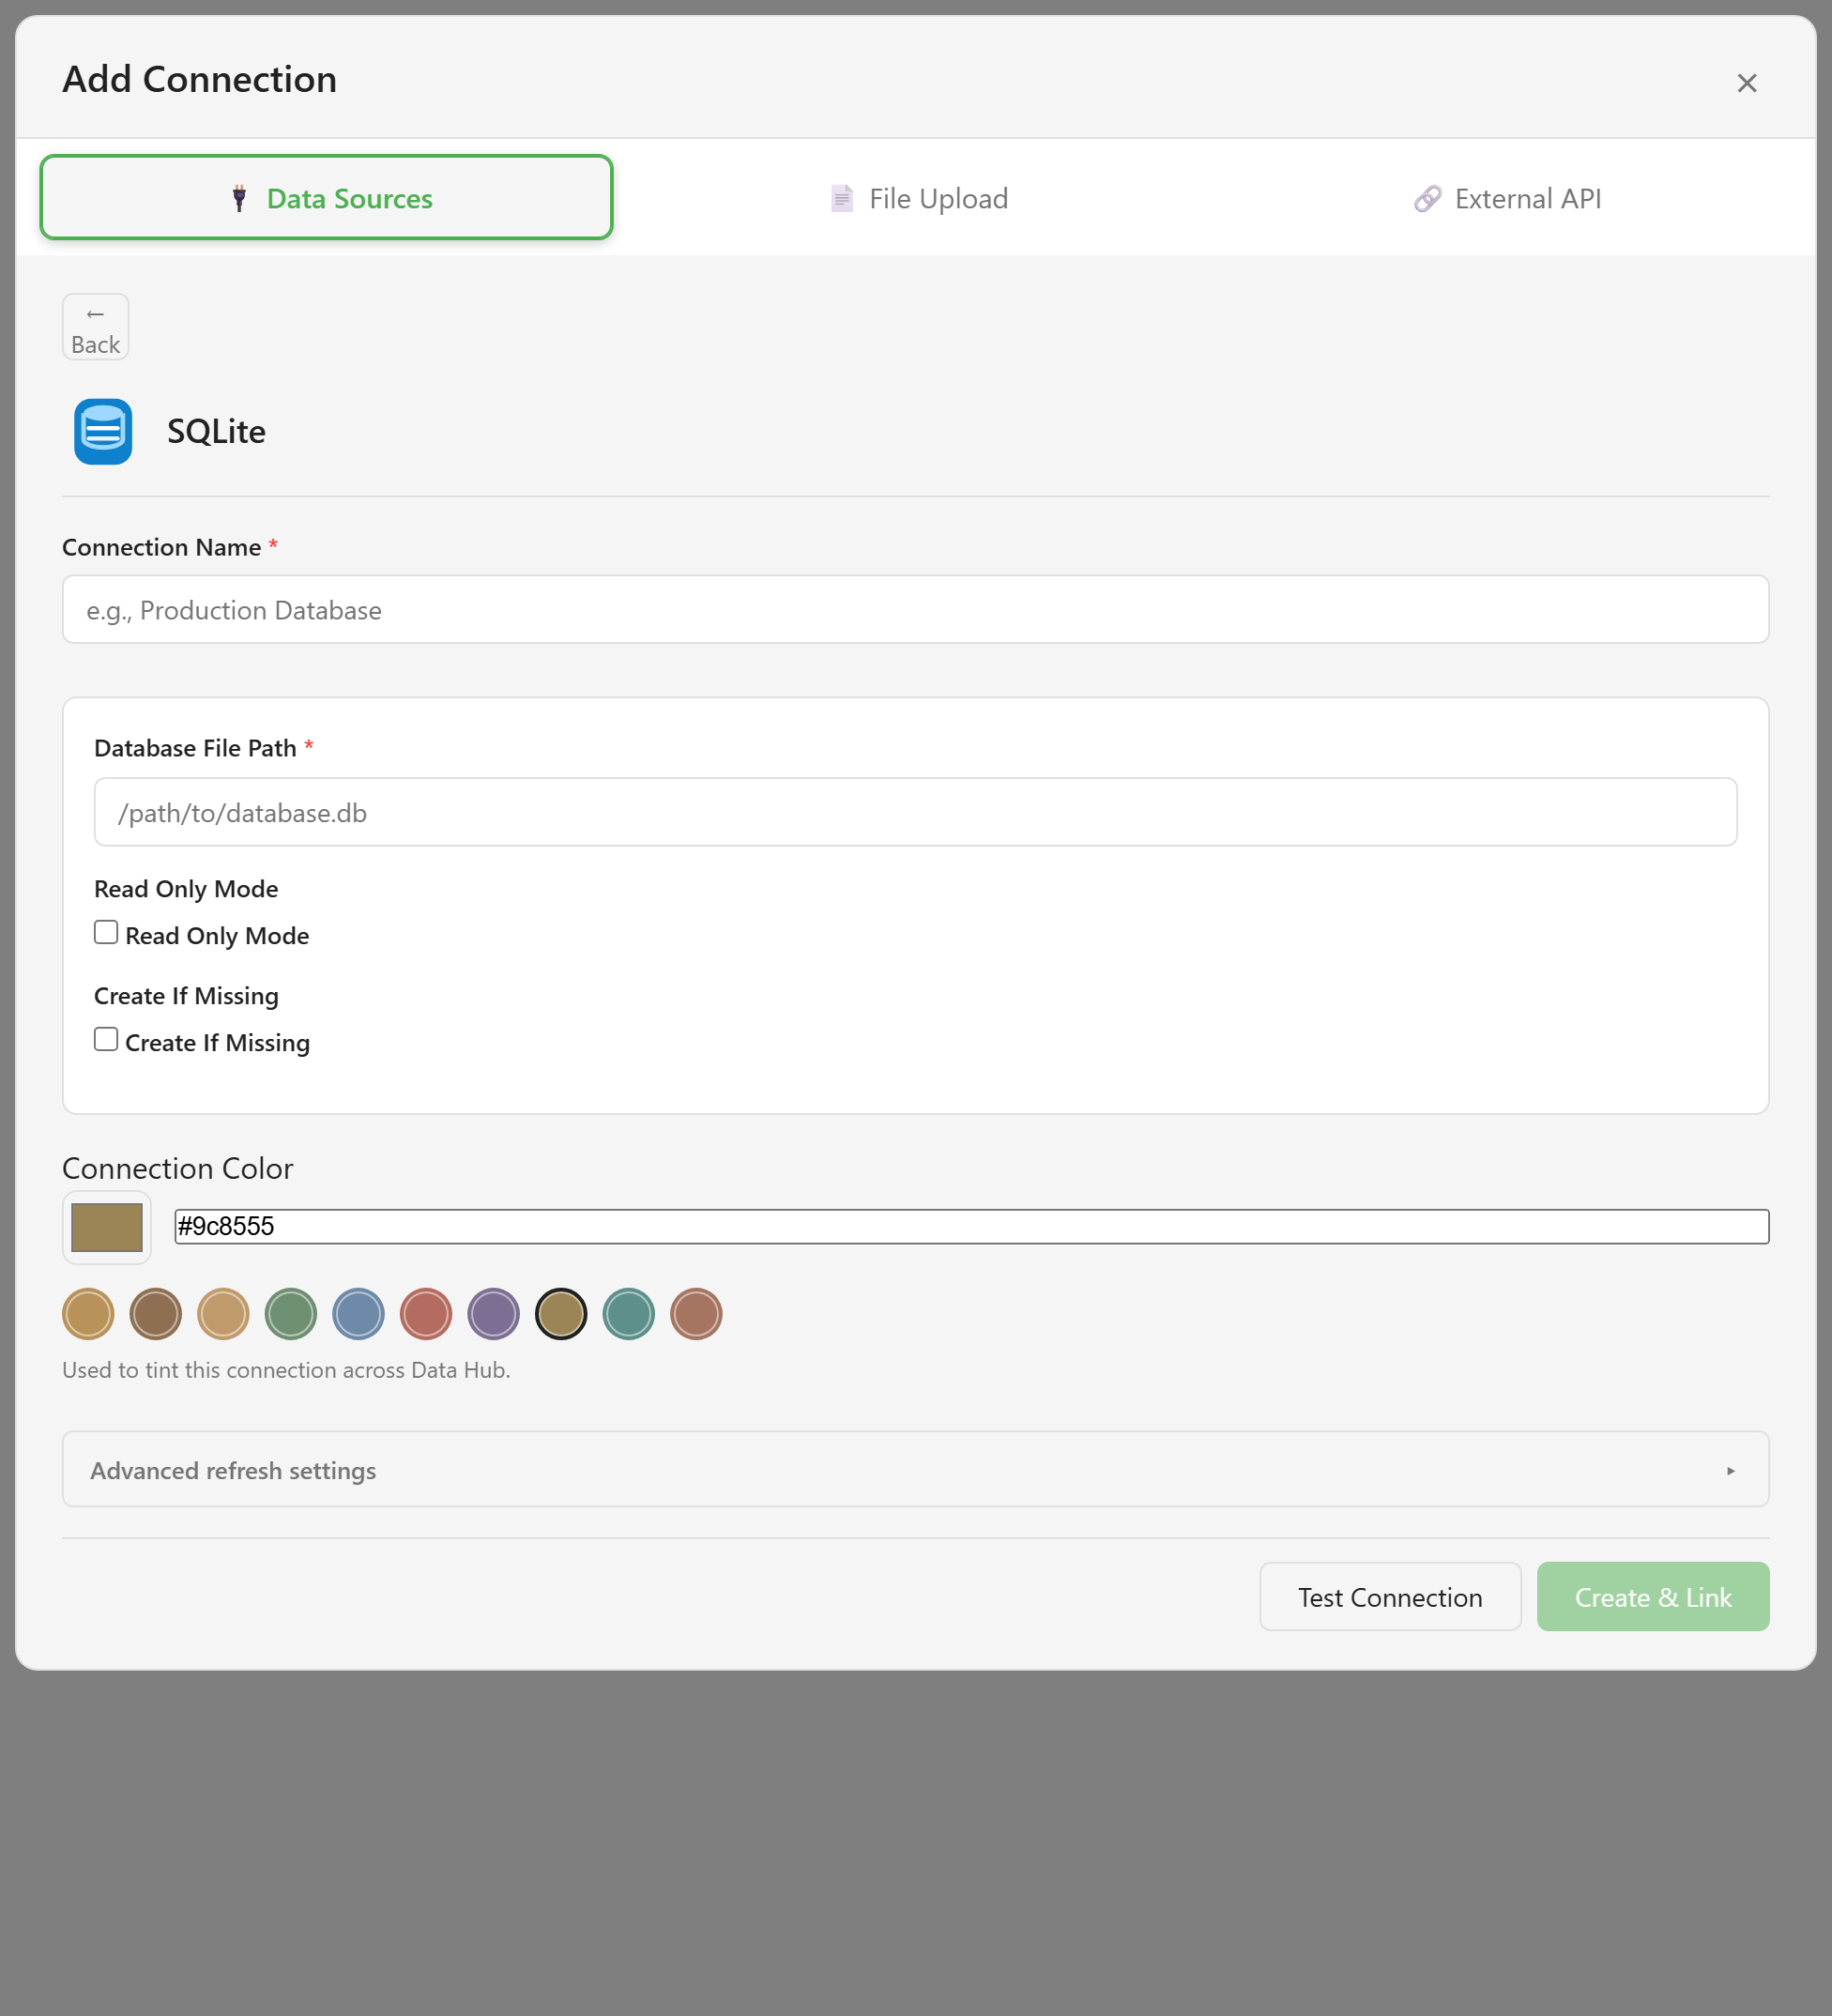
Task: Click the SQLite database icon
Action: [103, 431]
